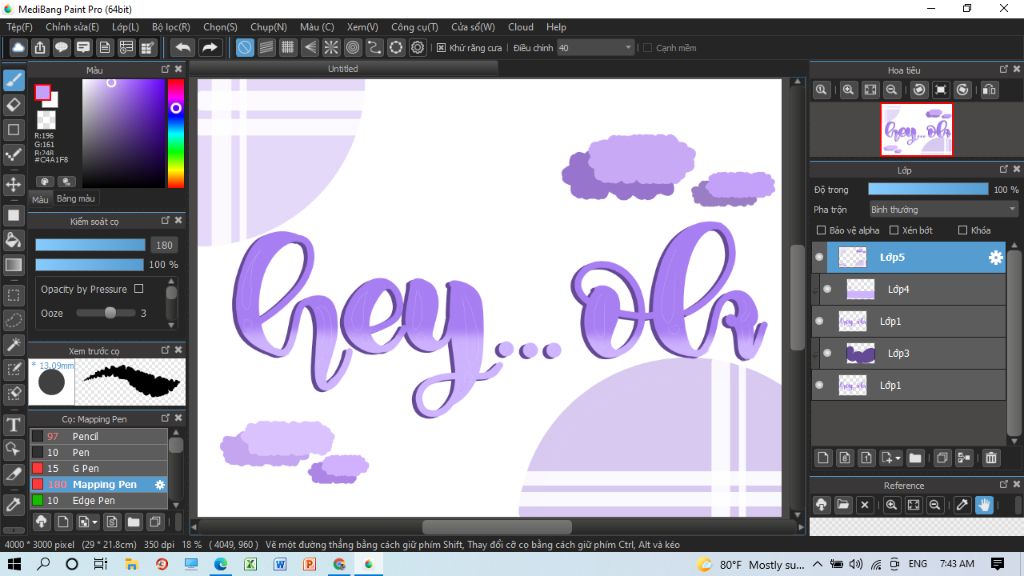The width and height of the screenshot is (1024, 576).
Task: Expand the add-layer dropdown arrow in the Layers panel
Action: tap(898, 458)
